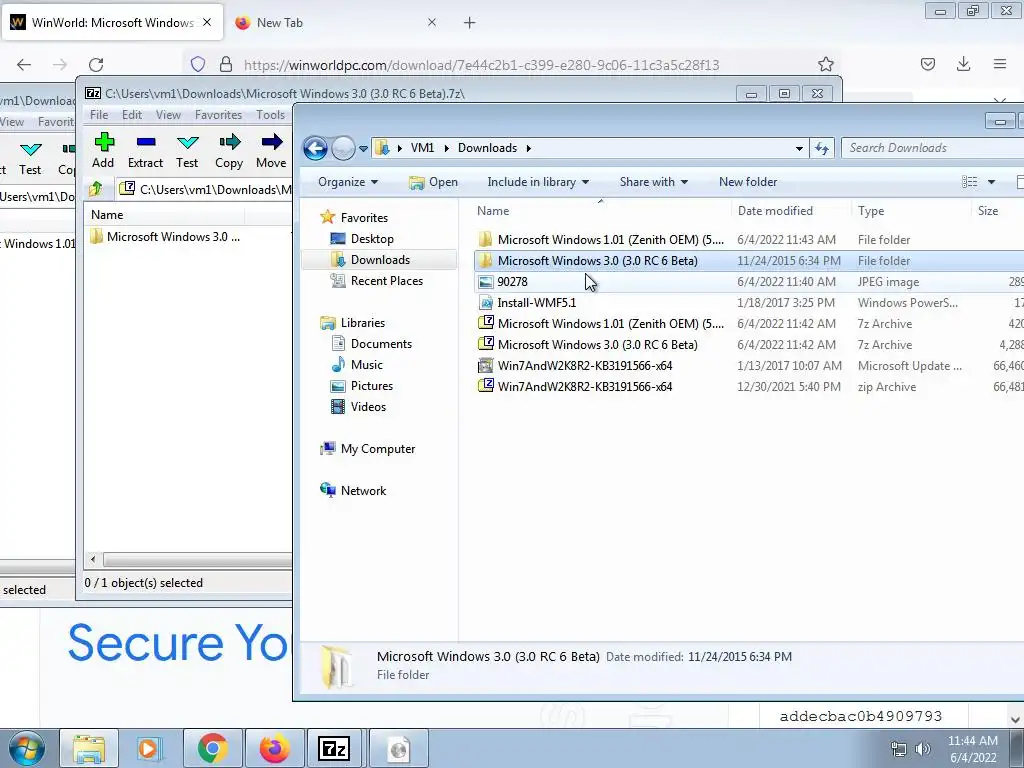Select 90278 JPEG image file
Screen dimensions: 1024x768
pyautogui.click(x=749, y=281)
